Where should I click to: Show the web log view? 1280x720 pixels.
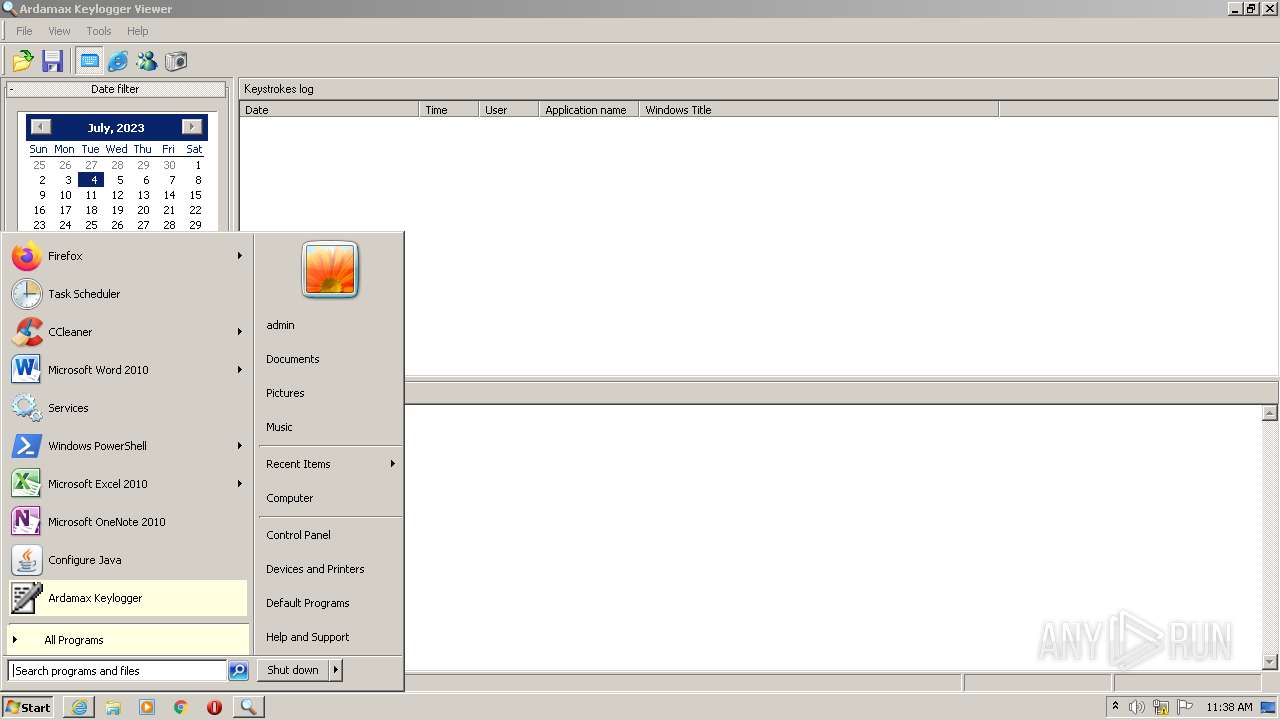(x=118, y=61)
